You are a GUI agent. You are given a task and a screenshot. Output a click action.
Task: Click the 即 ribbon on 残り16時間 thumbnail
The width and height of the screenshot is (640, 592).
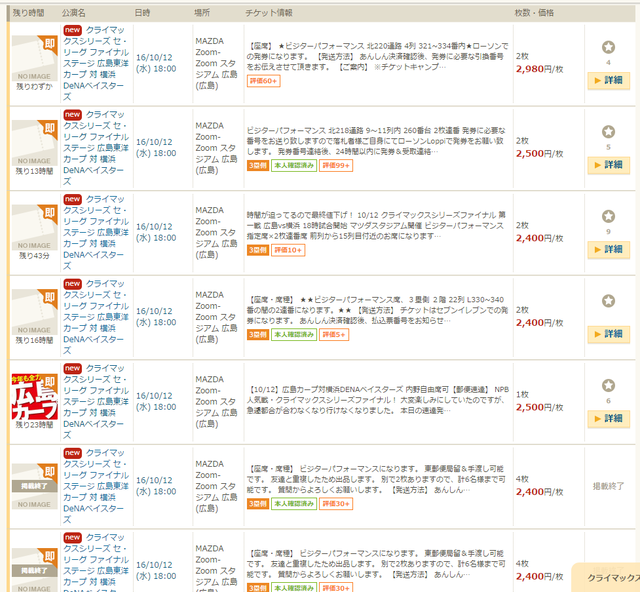pos(49,298)
